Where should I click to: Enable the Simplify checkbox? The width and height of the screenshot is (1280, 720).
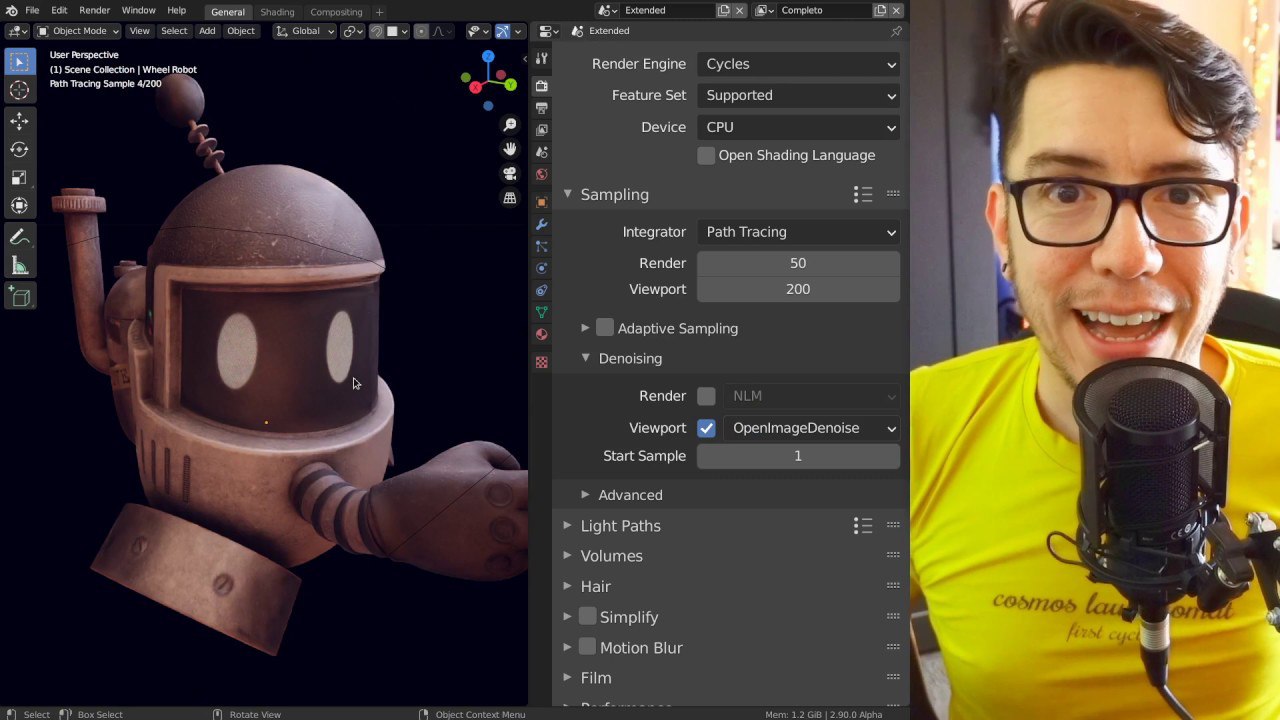click(x=588, y=616)
